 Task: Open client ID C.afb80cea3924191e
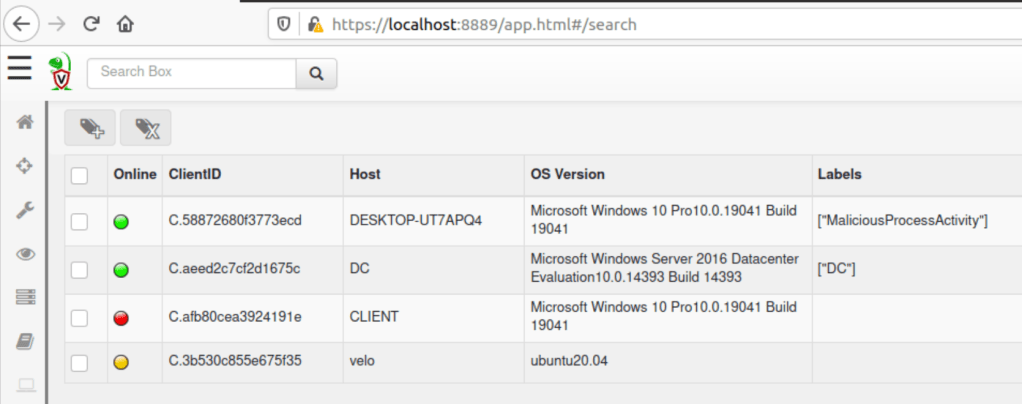pos(234,317)
